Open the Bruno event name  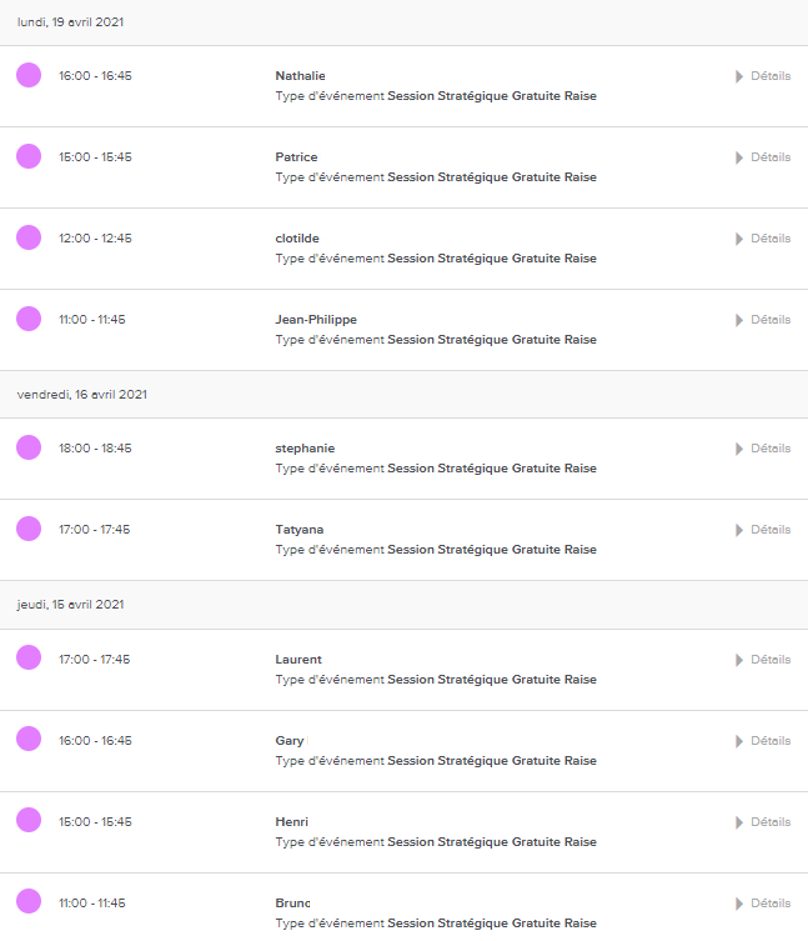[293, 903]
